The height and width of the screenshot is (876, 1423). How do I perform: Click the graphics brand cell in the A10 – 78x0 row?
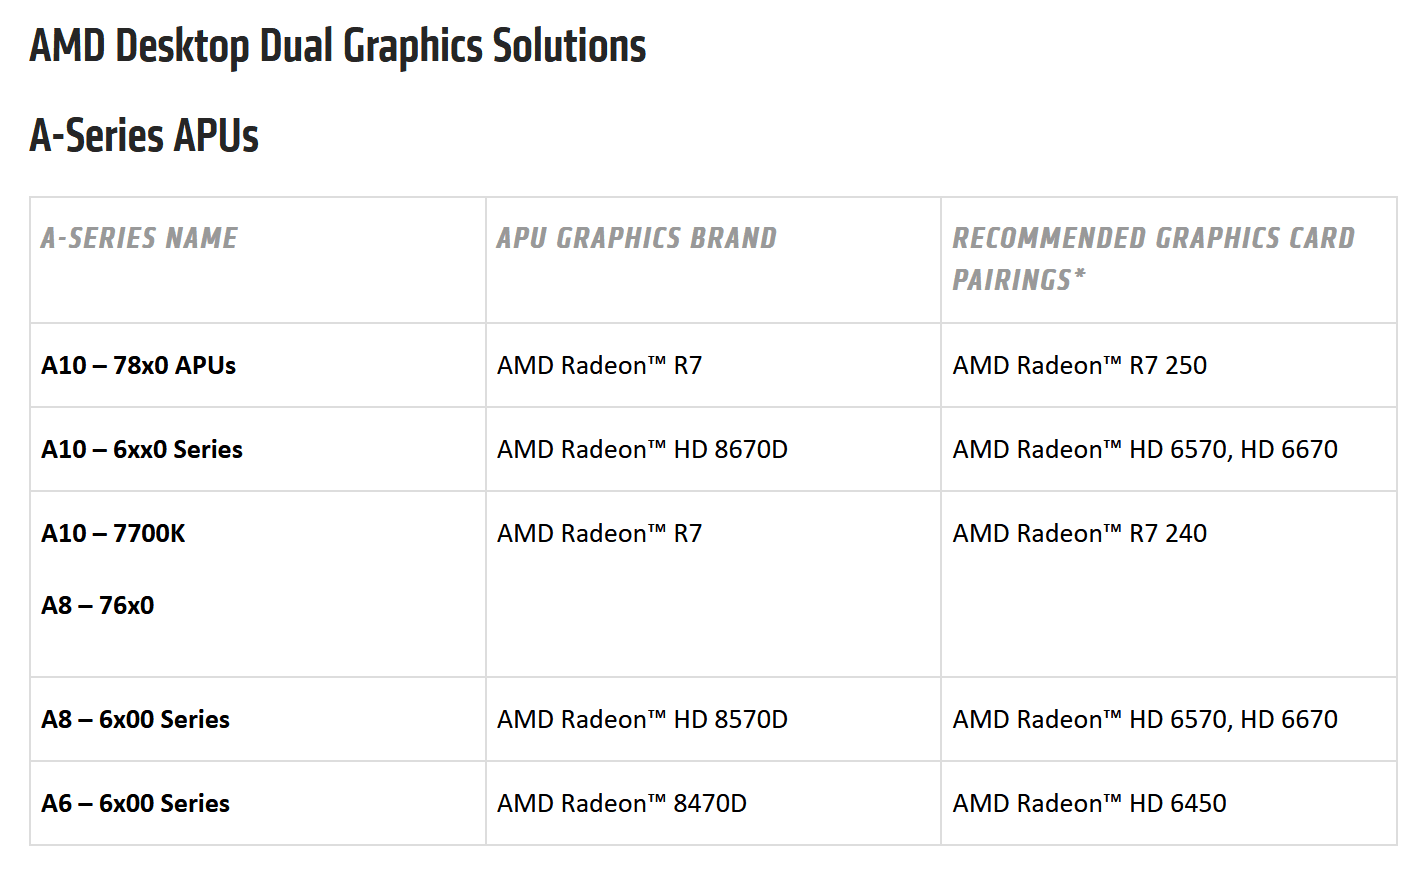[599, 365]
